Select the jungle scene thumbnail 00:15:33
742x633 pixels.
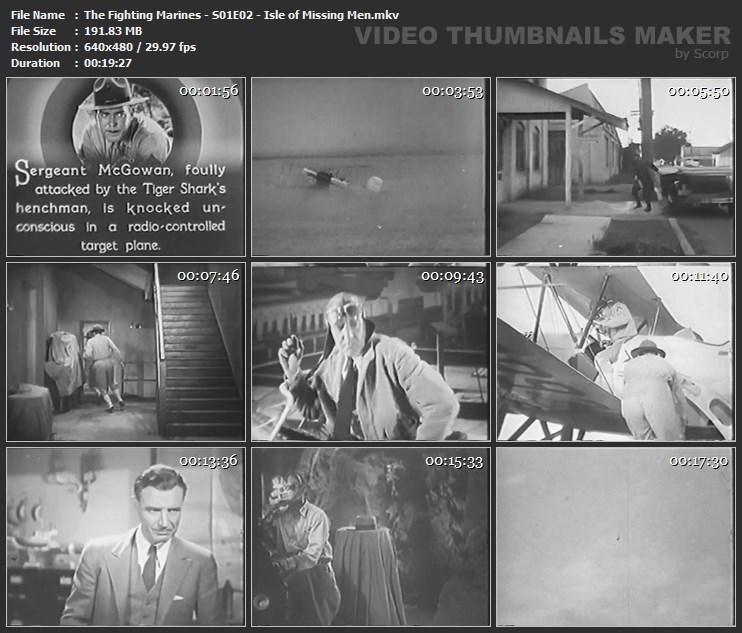[x=371, y=537]
